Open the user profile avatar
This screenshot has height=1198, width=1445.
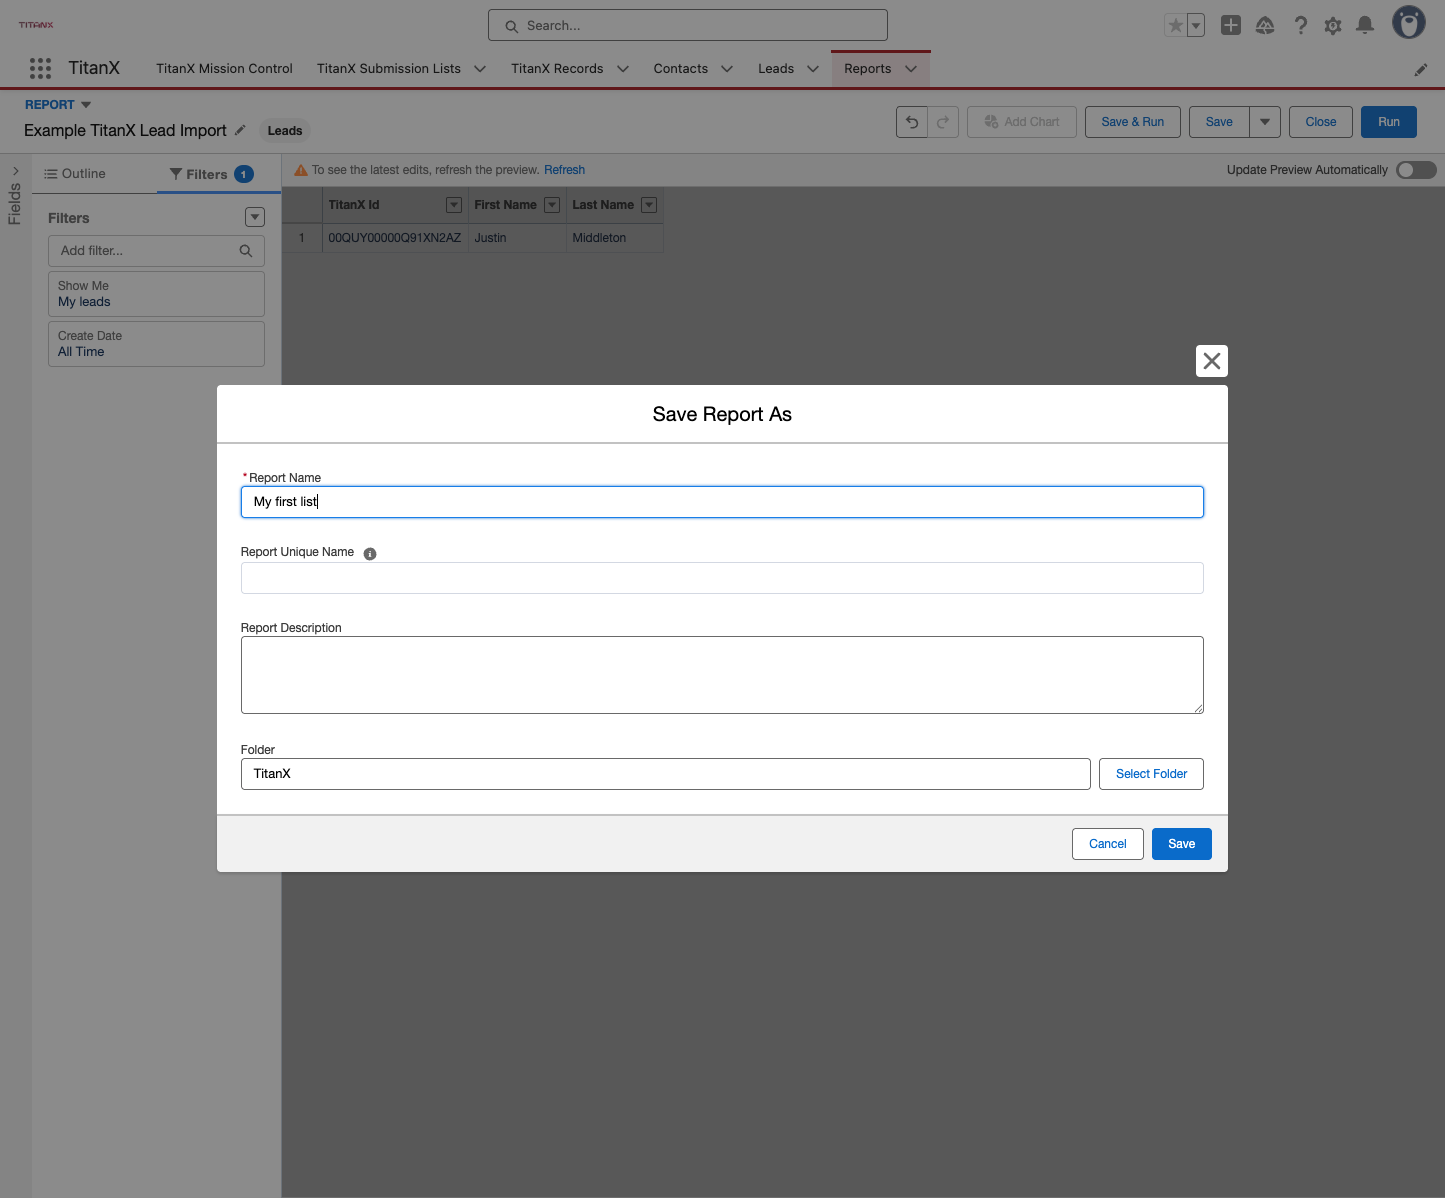click(x=1409, y=23)
